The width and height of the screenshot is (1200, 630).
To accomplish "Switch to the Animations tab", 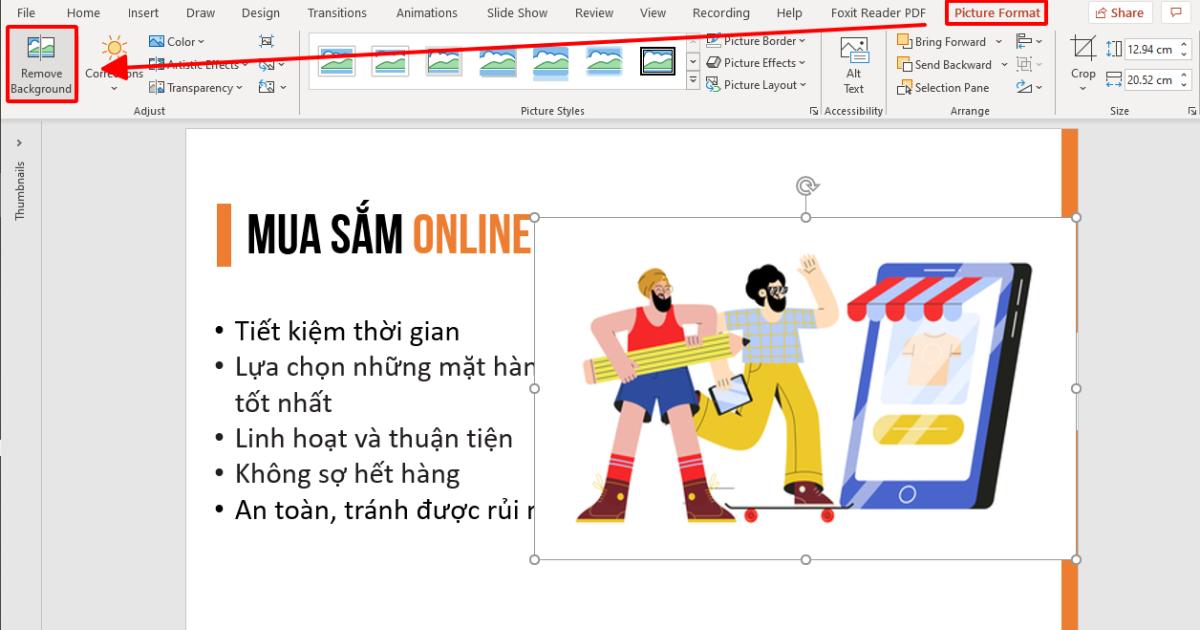I will pyautogui.click(x=427, y=13).
